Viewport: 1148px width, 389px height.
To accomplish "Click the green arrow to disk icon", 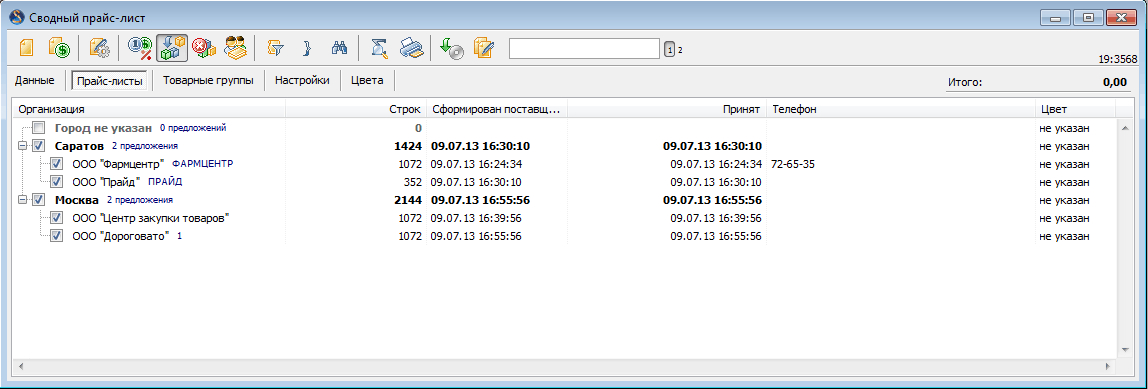I will pyautogui.click(x=452, y=48).
